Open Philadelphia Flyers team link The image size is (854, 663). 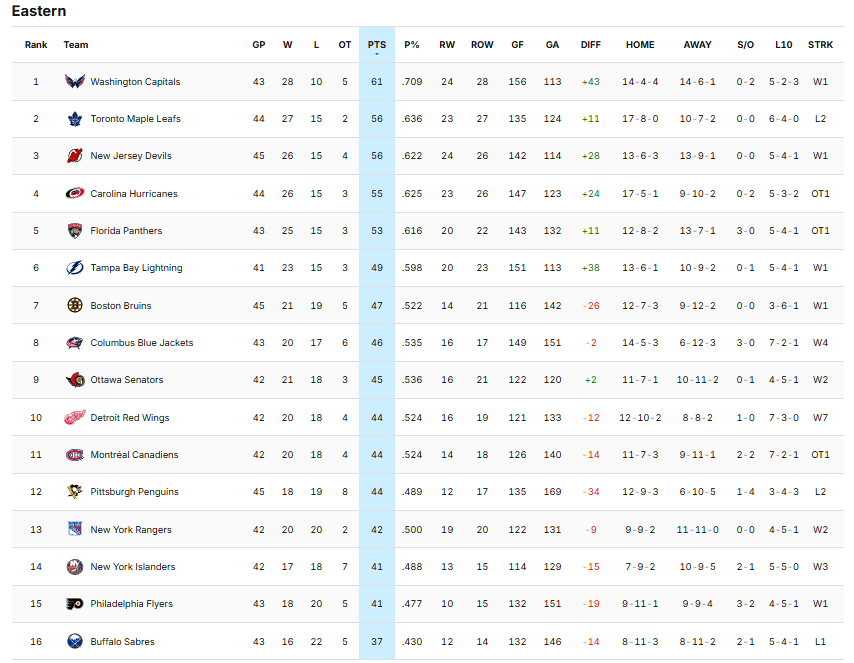(131, 604)
